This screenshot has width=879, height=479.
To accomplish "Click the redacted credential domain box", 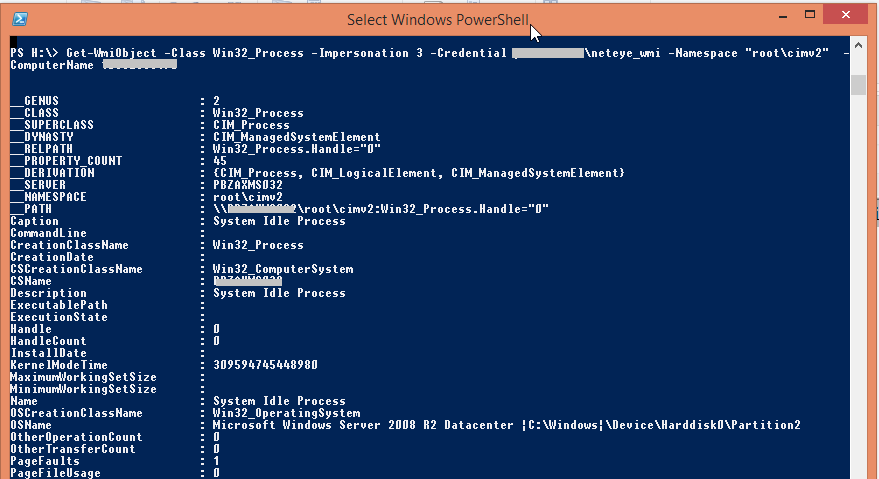I will (548, 53).
